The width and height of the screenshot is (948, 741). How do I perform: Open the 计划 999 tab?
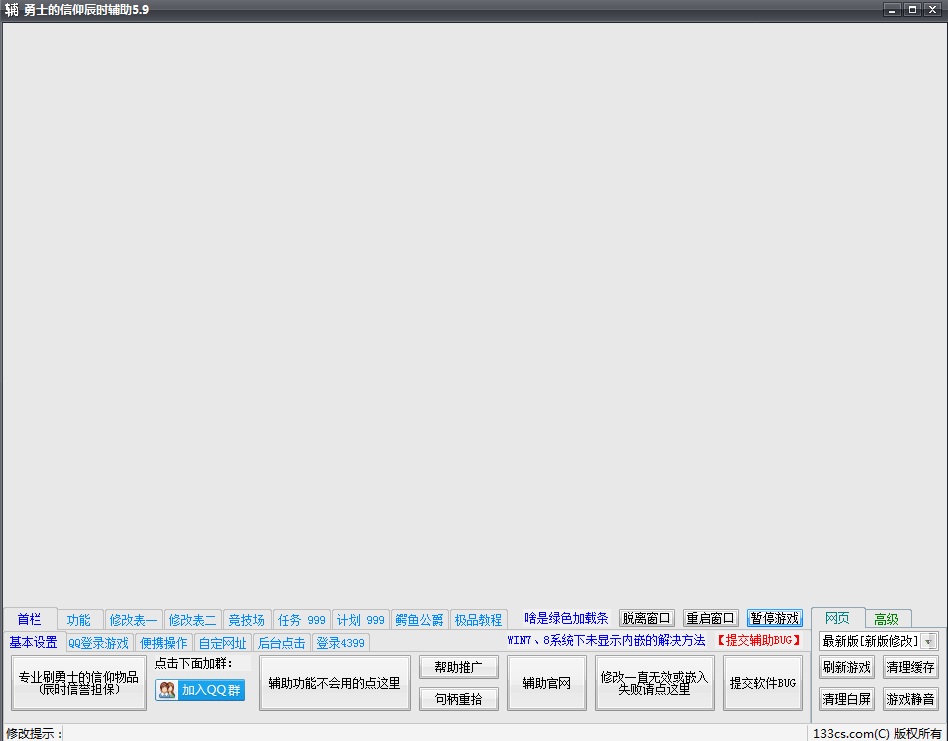coord(360,620)
